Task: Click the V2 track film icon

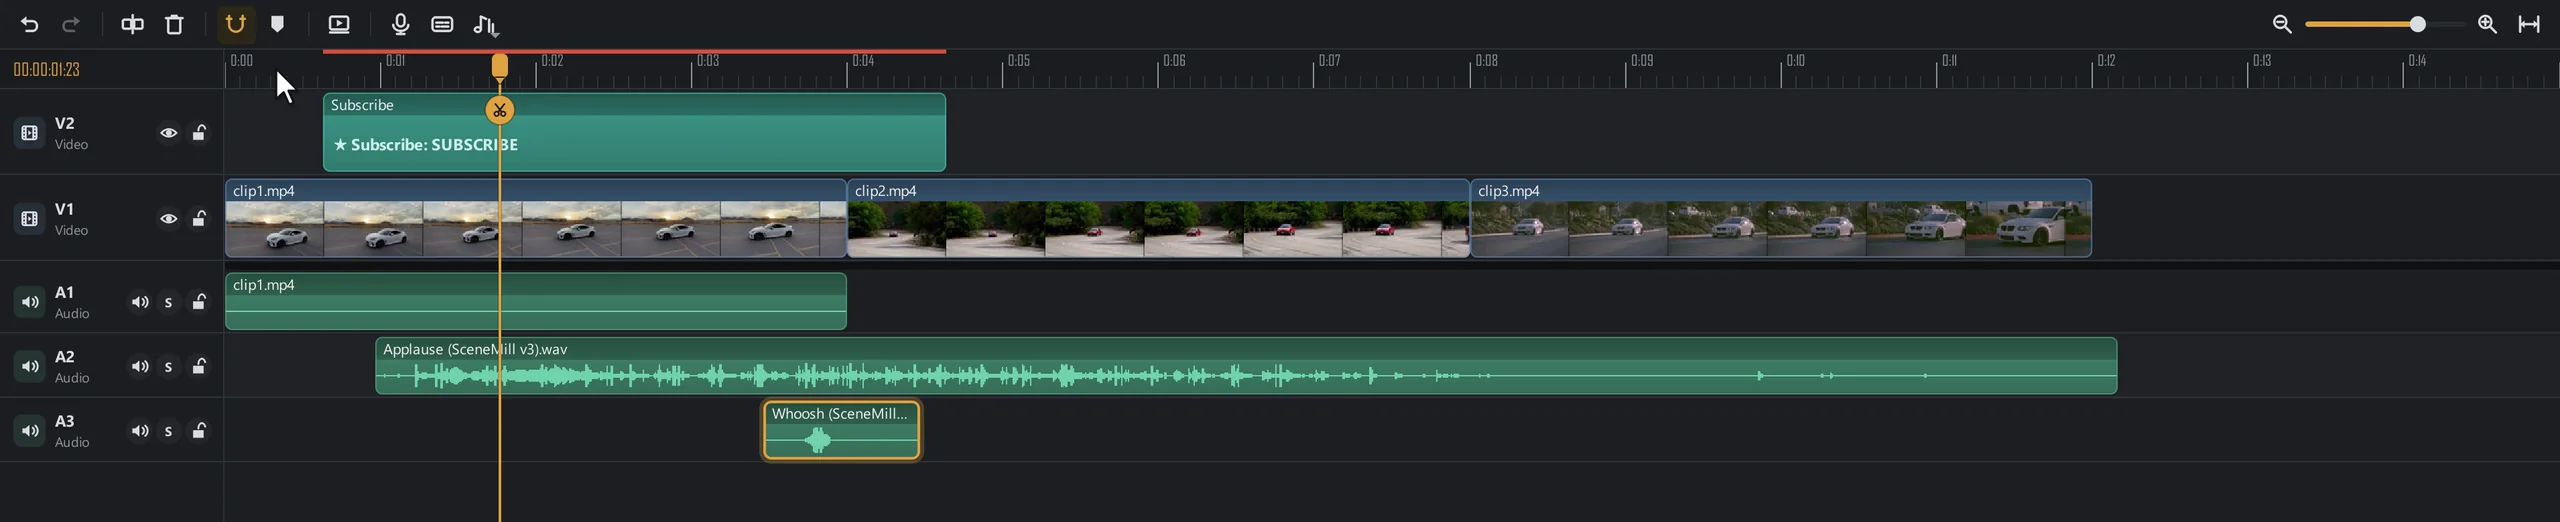Action: pyautogui.click(x=29, y=133)
